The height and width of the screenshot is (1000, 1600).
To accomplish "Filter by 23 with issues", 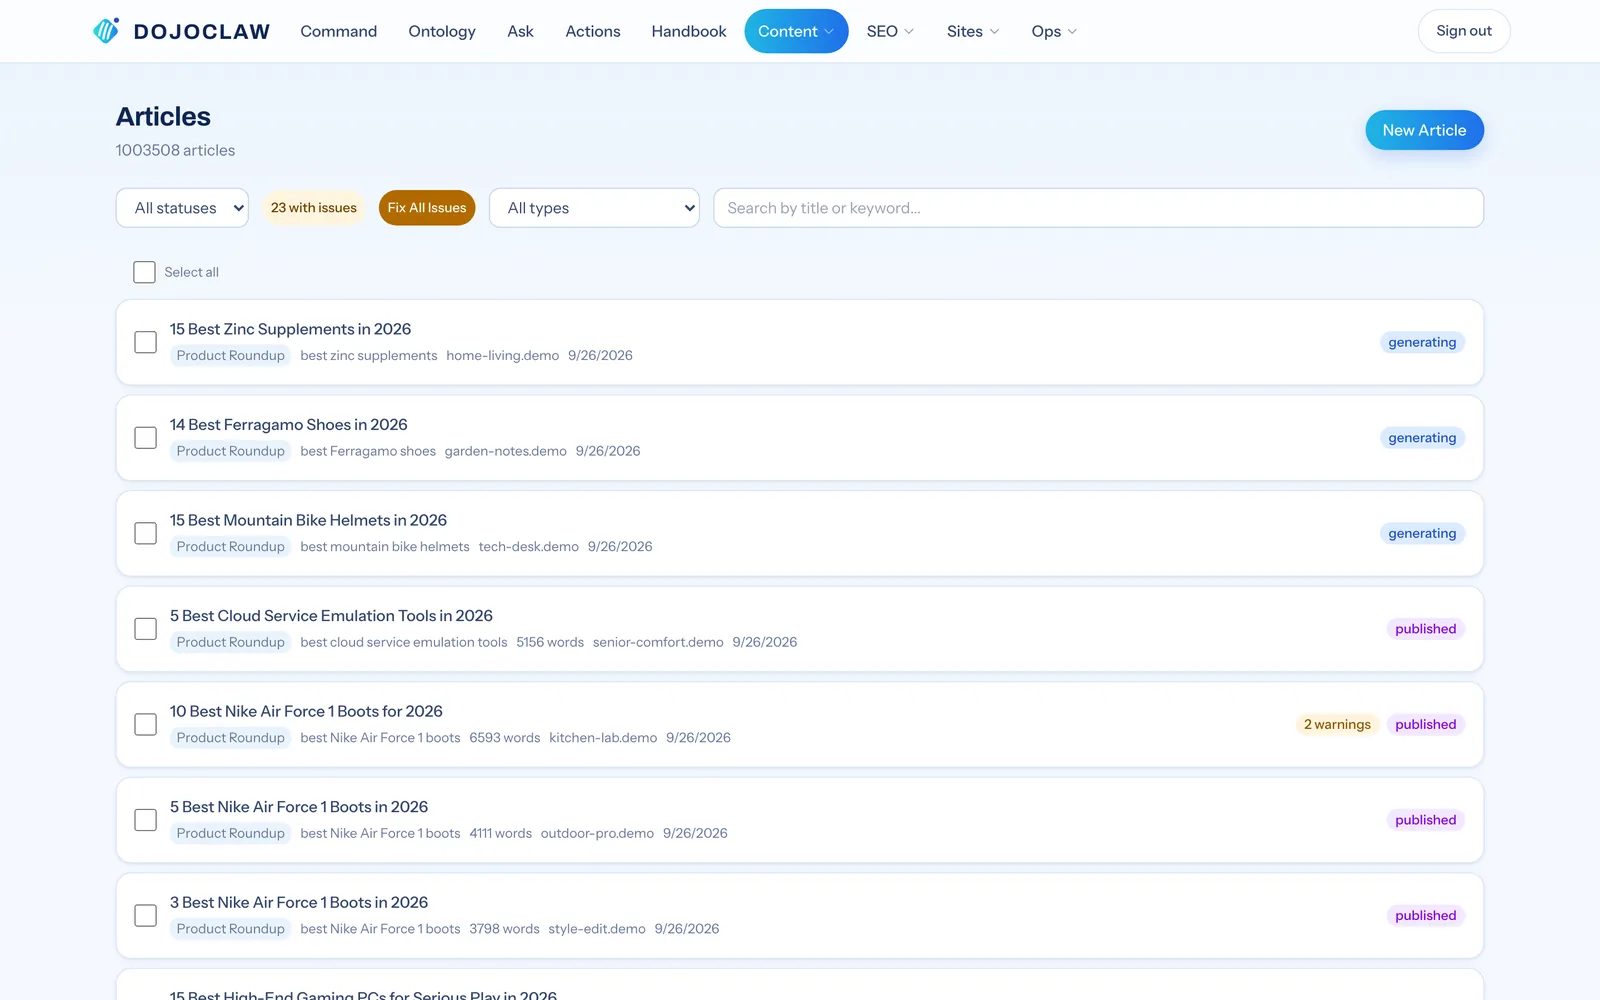I will [314, 208].
